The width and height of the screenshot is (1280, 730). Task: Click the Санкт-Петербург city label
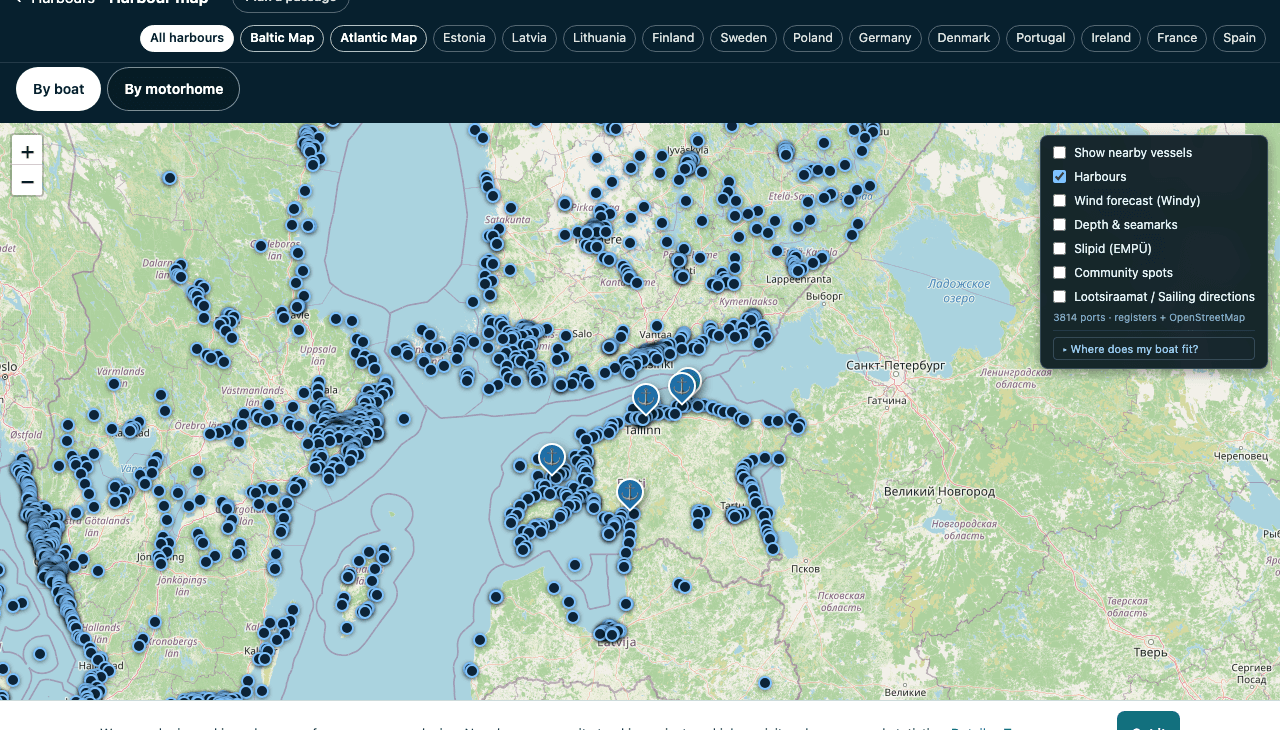pyautogui.click(x=896, y=366)
